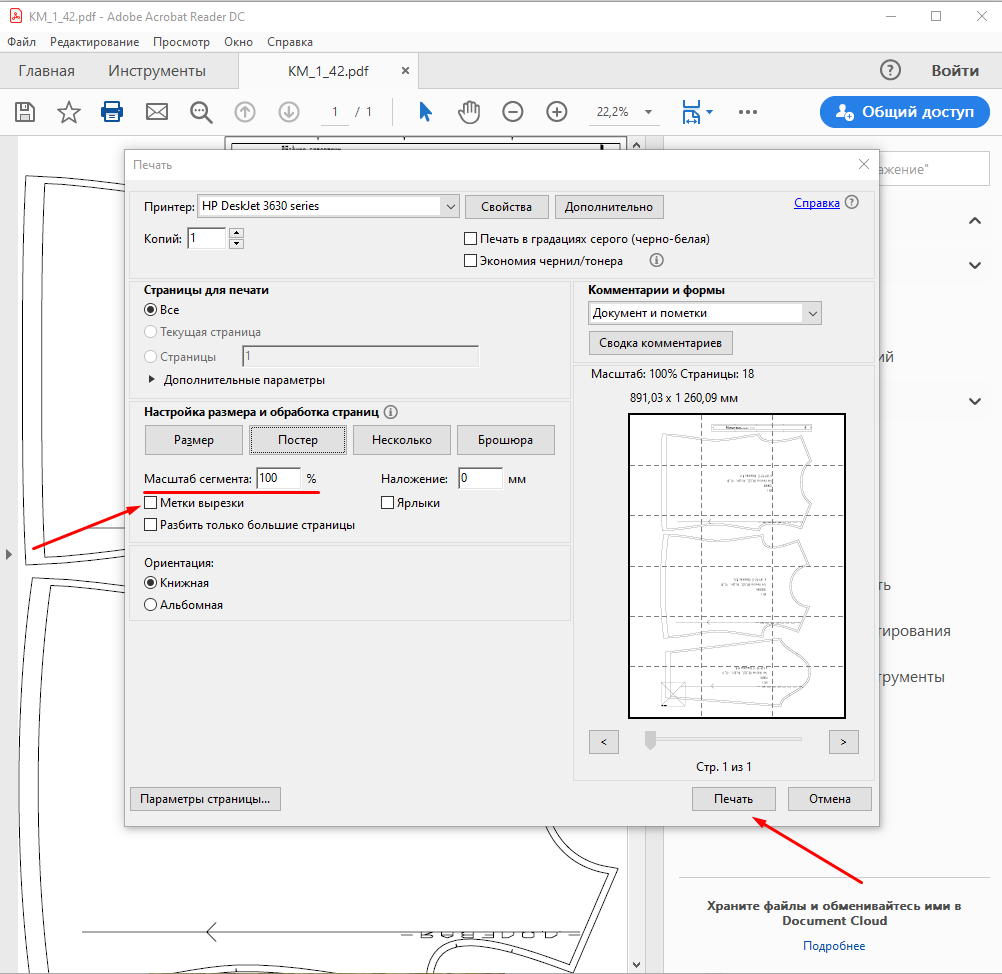1002x974 pixels.
Task: Expand Дополнительные параметры section
Action: (151, 380)
